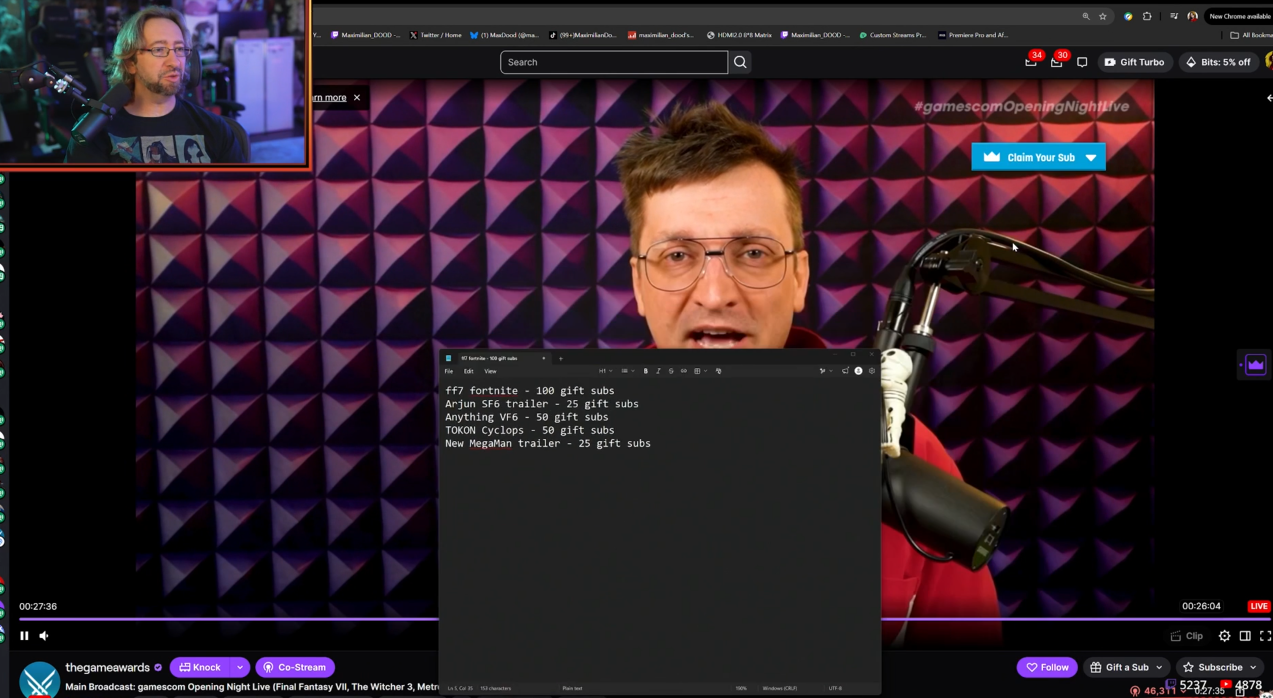Click the 'ff7 fortnite - 100 gift subs' line
Image resolution: width=1273 pixels, height=698 pixels.
530,391
